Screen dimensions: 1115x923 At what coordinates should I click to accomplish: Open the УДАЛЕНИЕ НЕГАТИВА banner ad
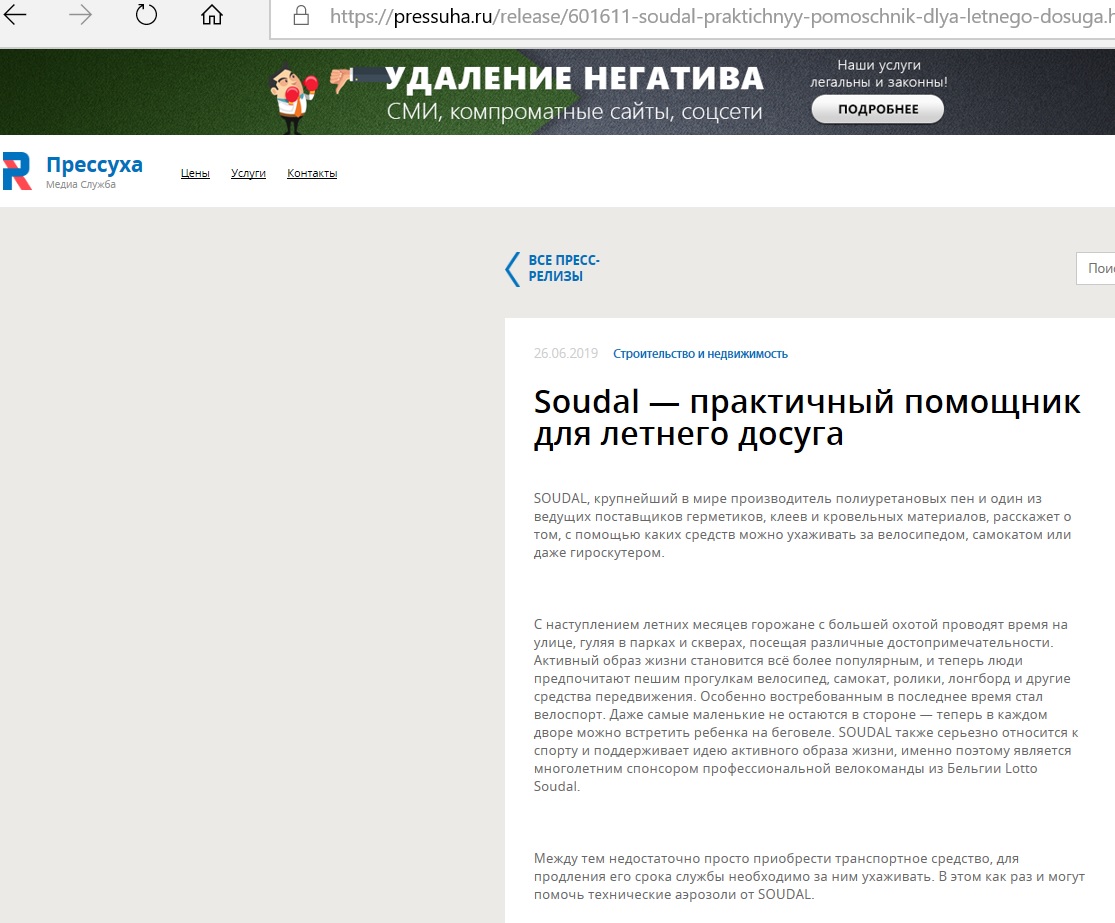point(558,92)
